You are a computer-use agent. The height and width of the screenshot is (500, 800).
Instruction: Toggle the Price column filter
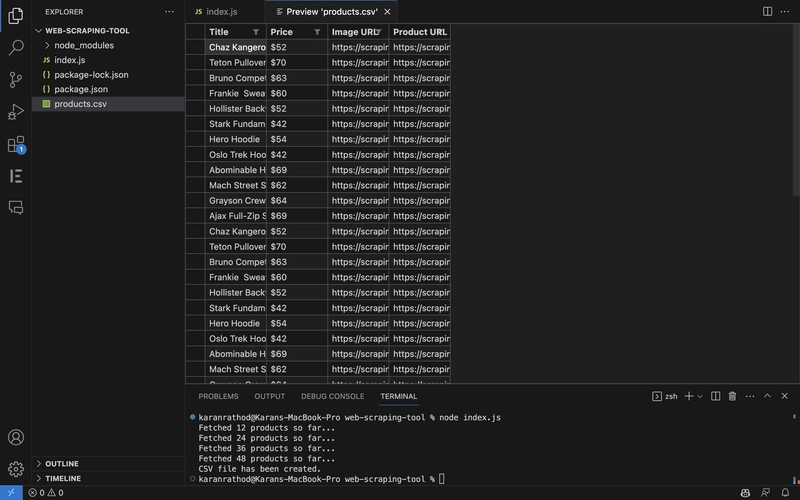click(x=317, y=32)
